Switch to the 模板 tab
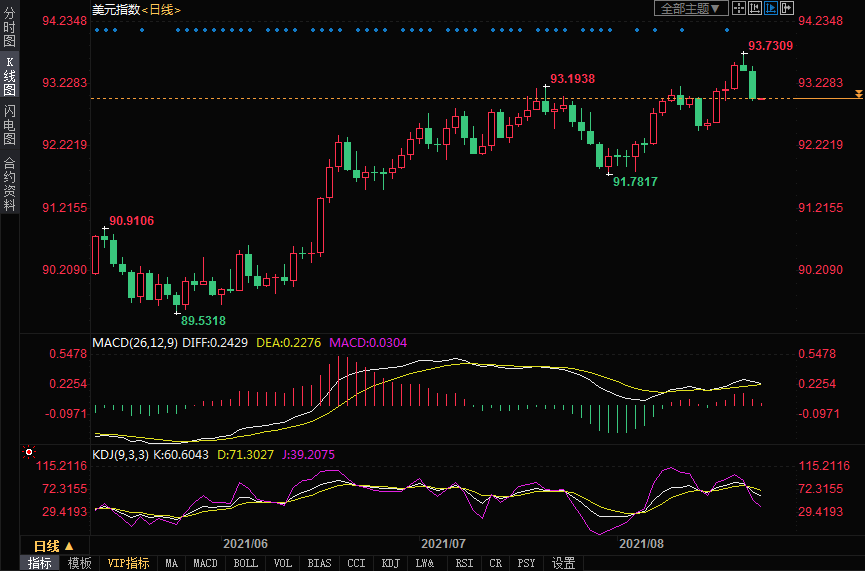 [79, 563]
